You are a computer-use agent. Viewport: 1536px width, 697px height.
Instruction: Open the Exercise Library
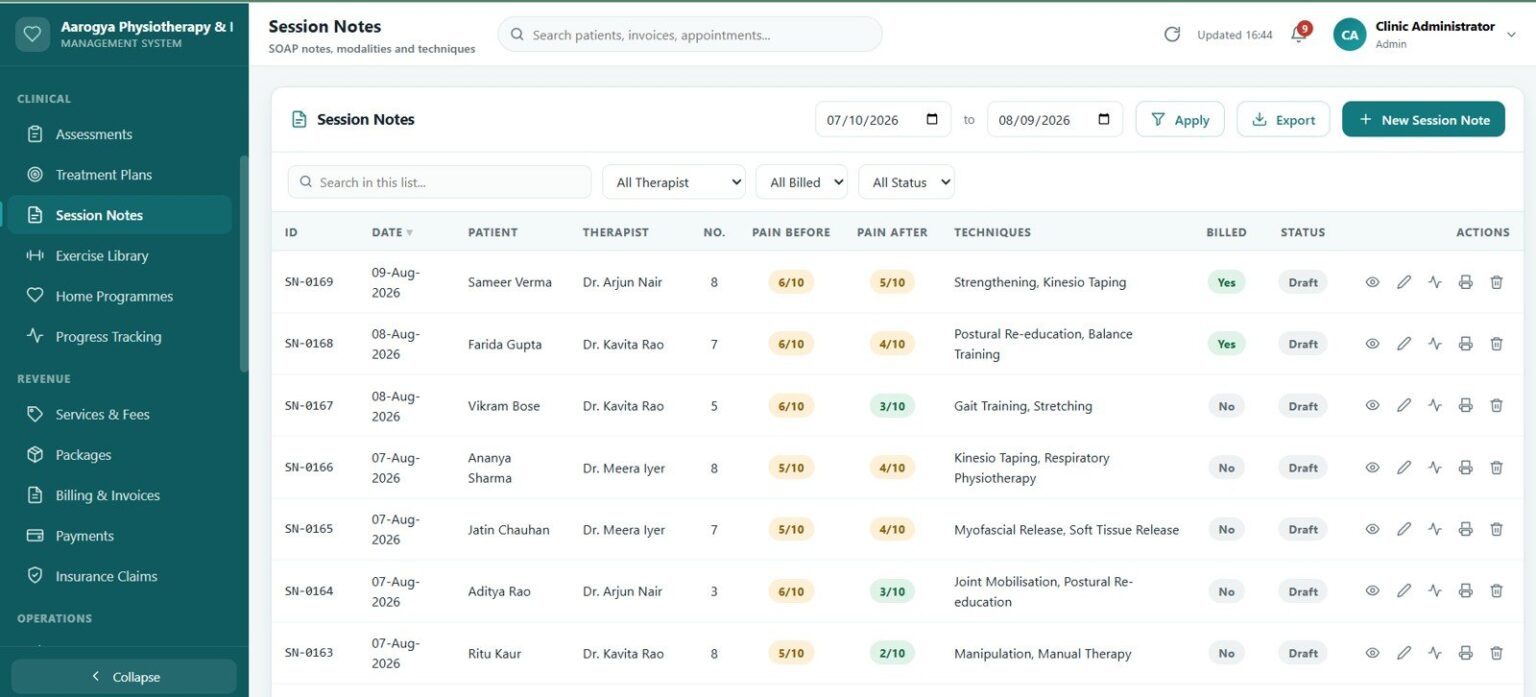click(120, 256)
